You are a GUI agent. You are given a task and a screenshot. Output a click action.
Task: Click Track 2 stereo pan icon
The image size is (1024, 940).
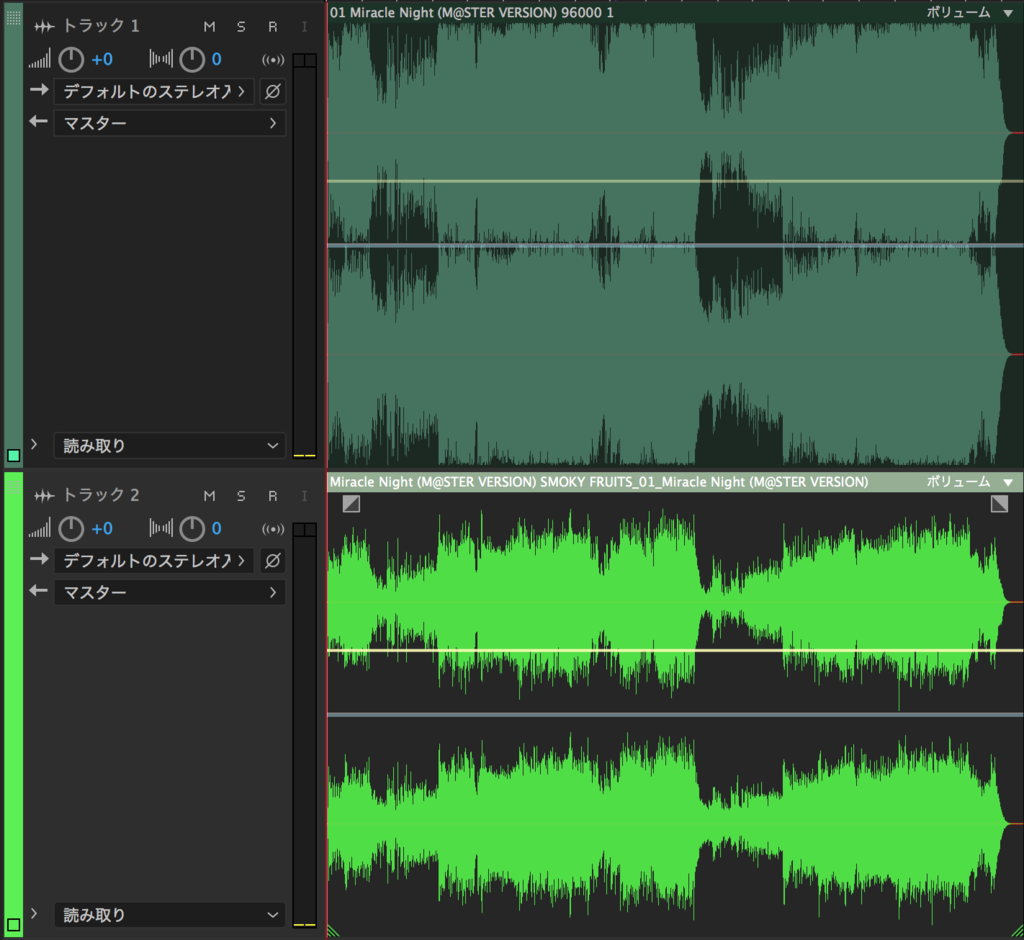click(x=161, y=528)
